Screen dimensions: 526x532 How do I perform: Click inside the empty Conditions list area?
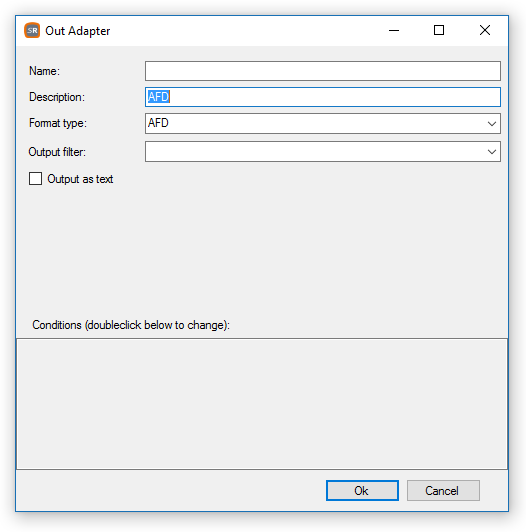(262, 404)
